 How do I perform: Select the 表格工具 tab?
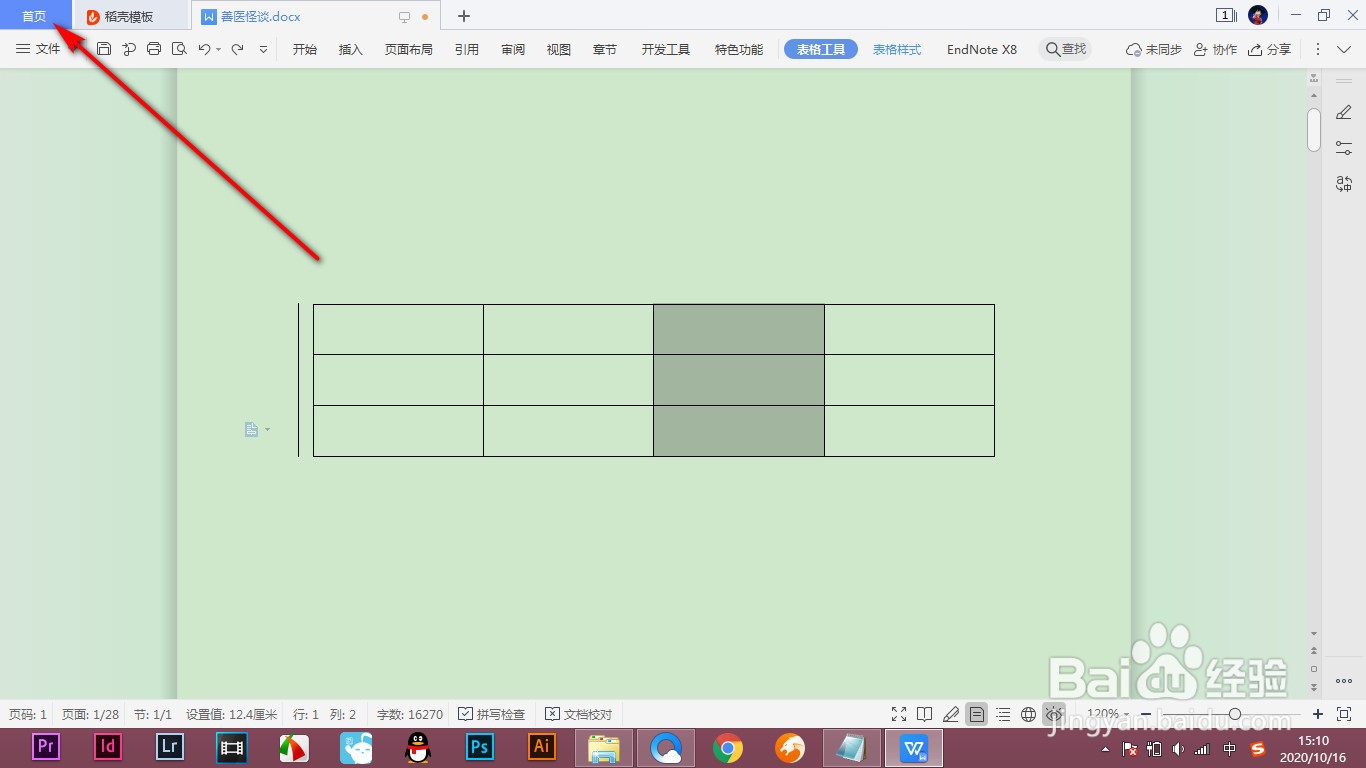pyautogui.click(x=821, y=49)
